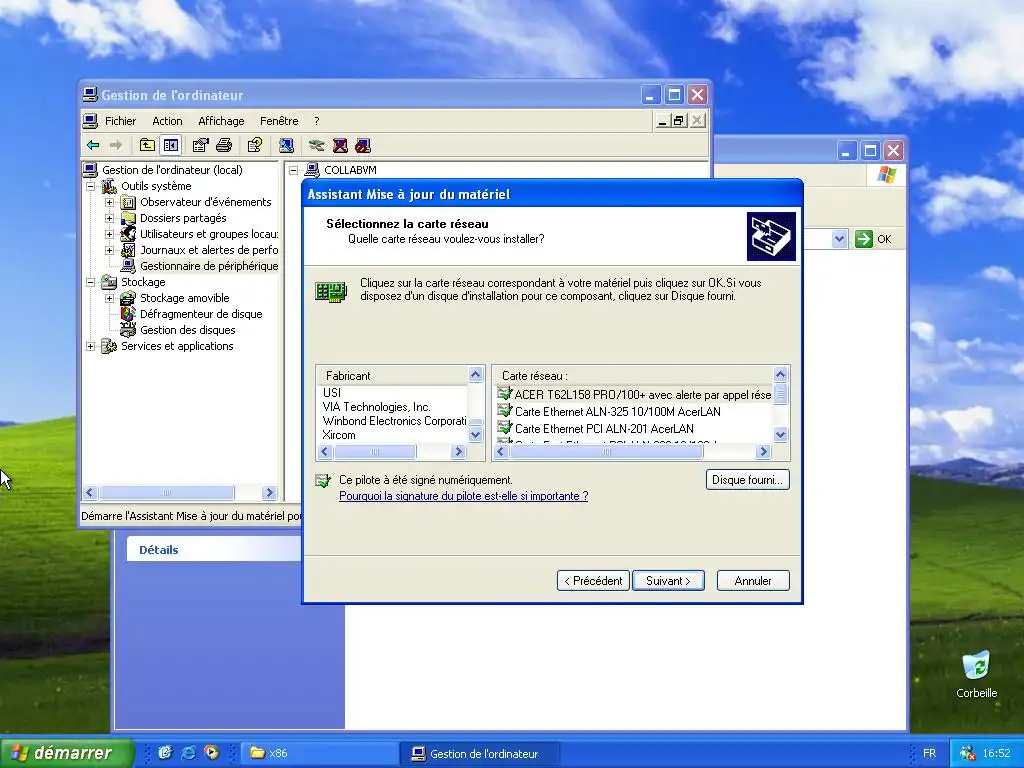Collapse the Outils système node
The height and width of the screenshot is (768, 1024).
[91, 186]
